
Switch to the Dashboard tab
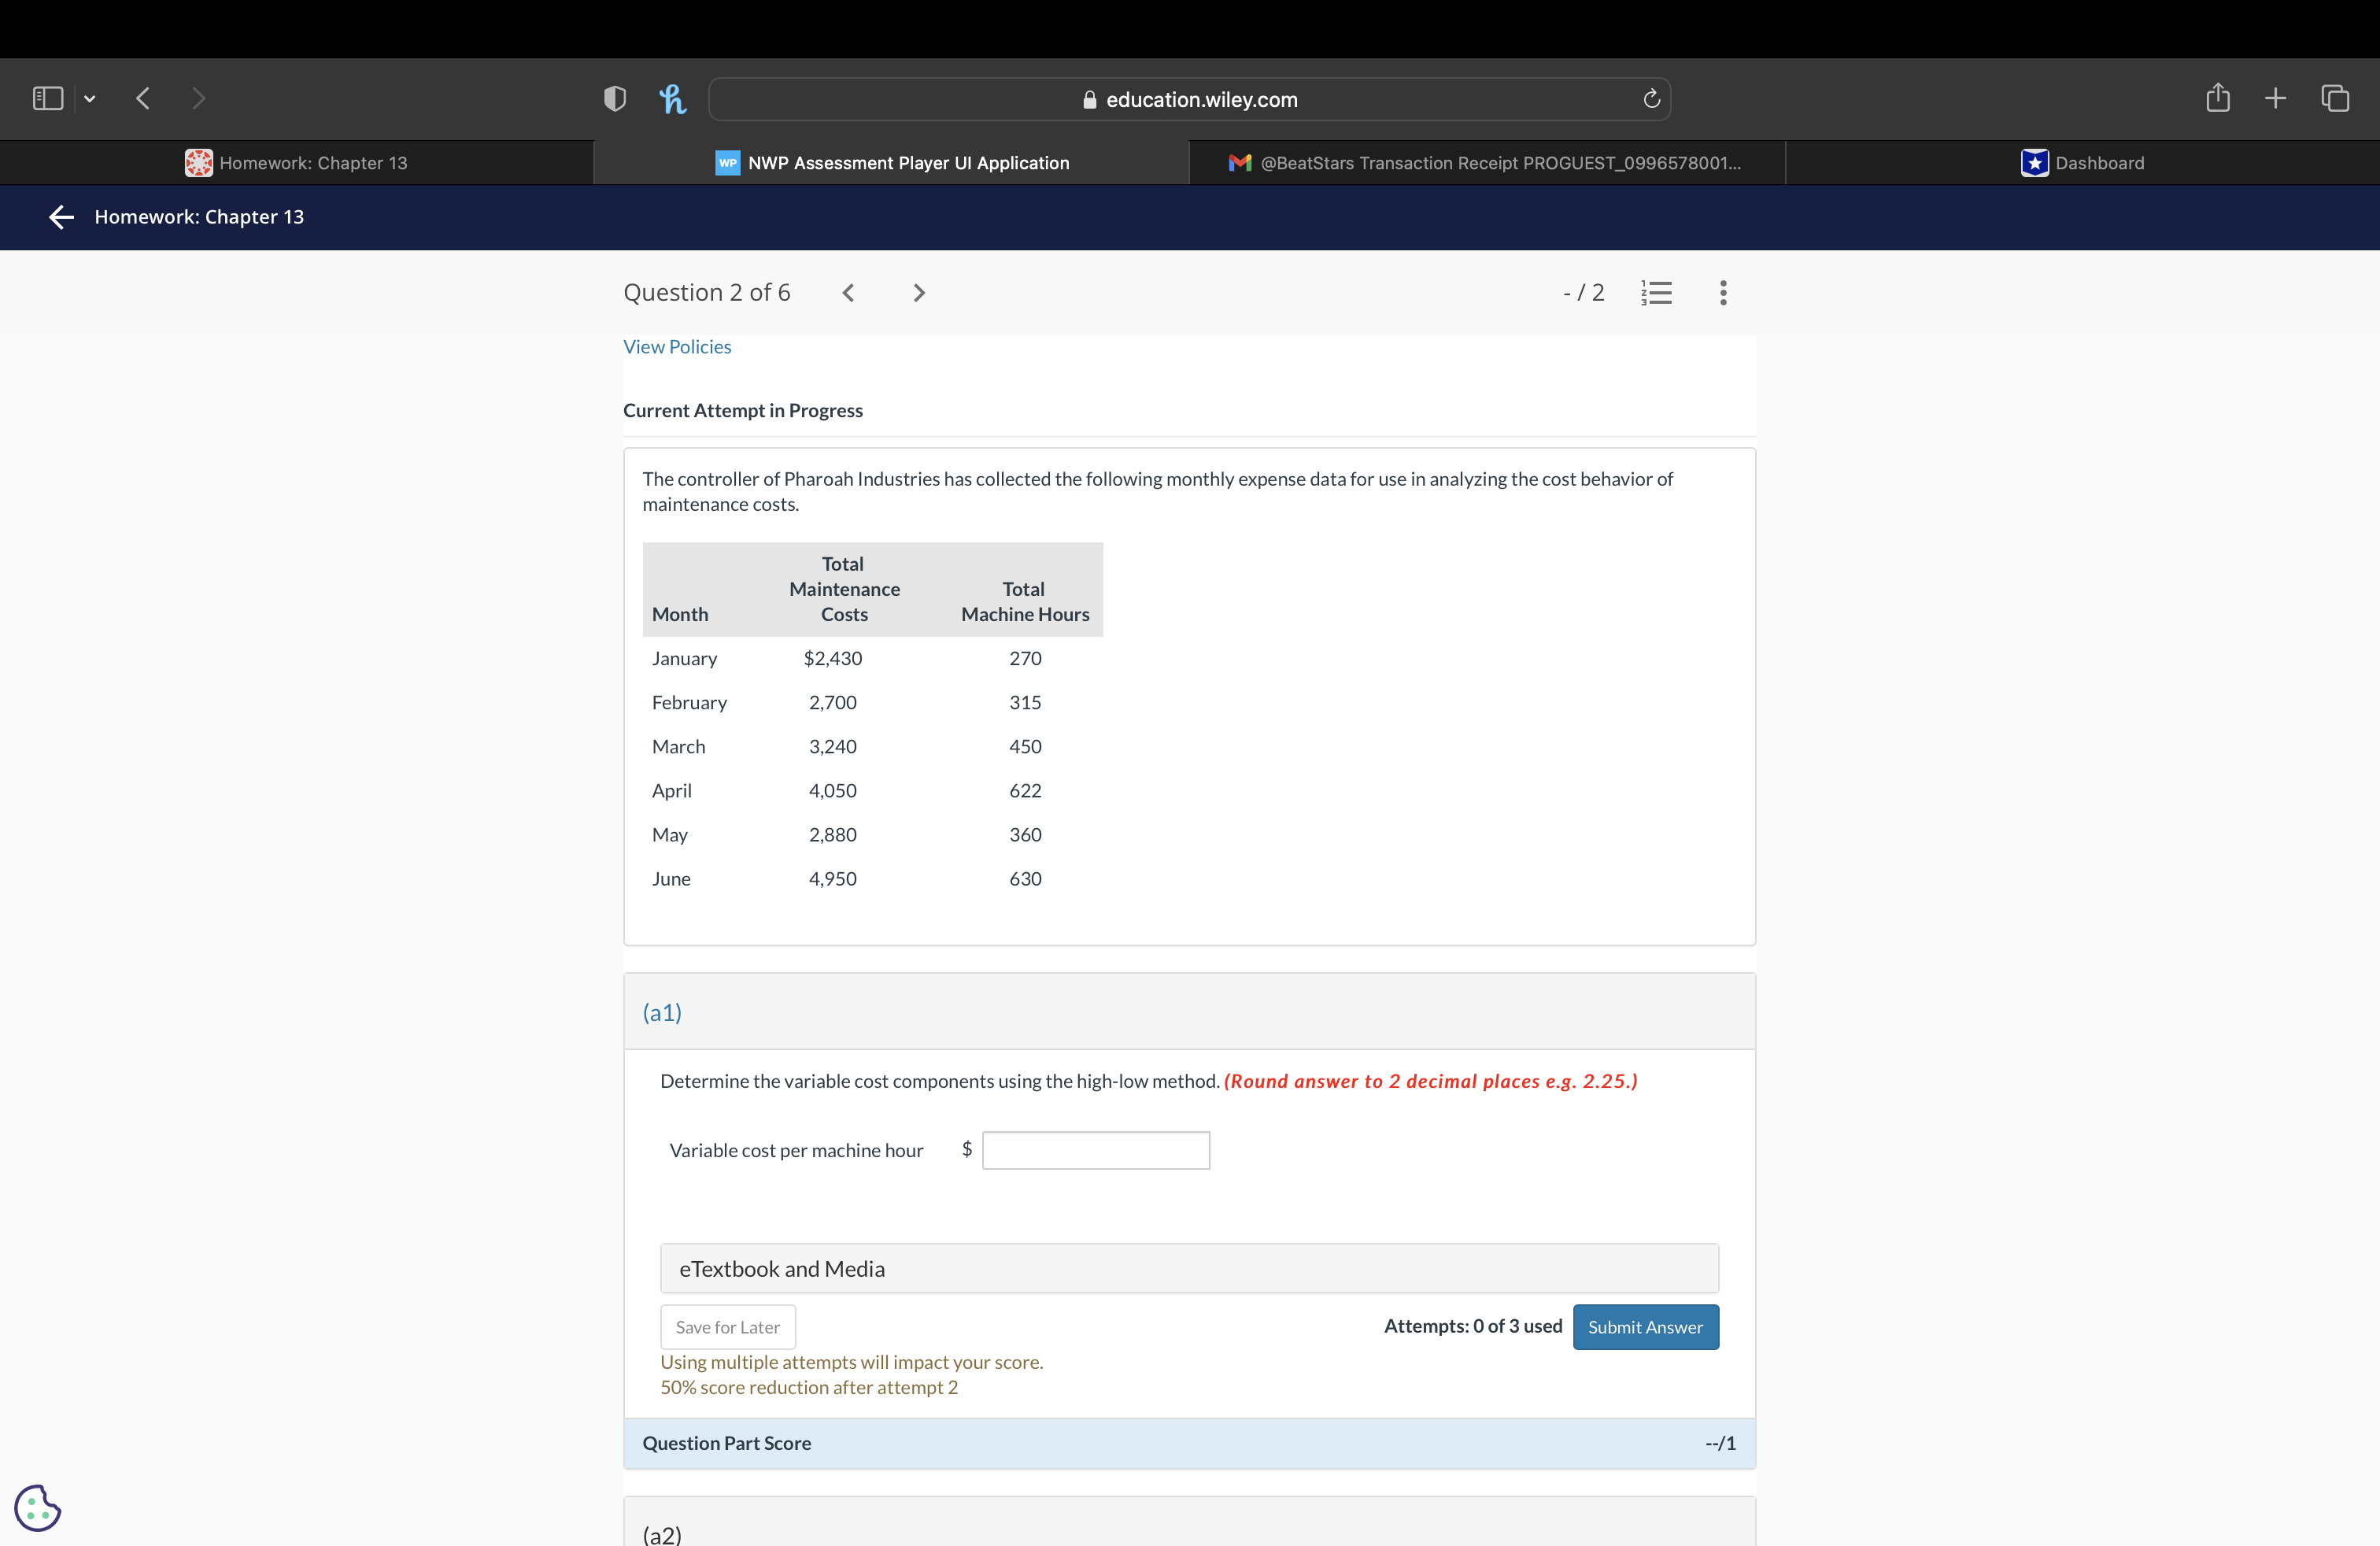pyautogui.click(x=2082, y=162)
